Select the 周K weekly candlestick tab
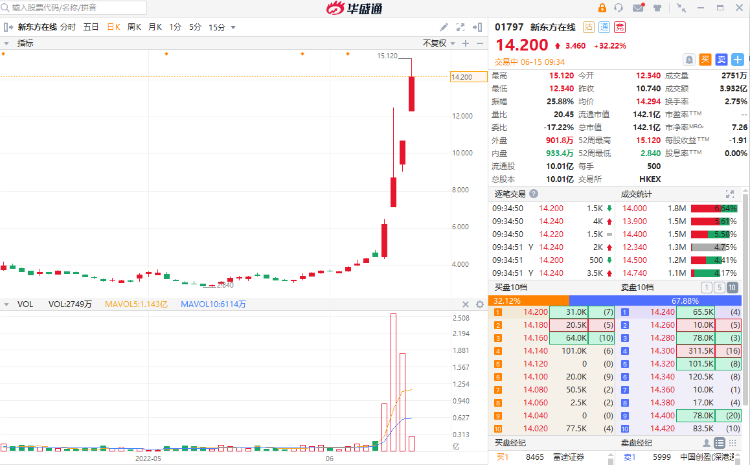 click(134, 27)
